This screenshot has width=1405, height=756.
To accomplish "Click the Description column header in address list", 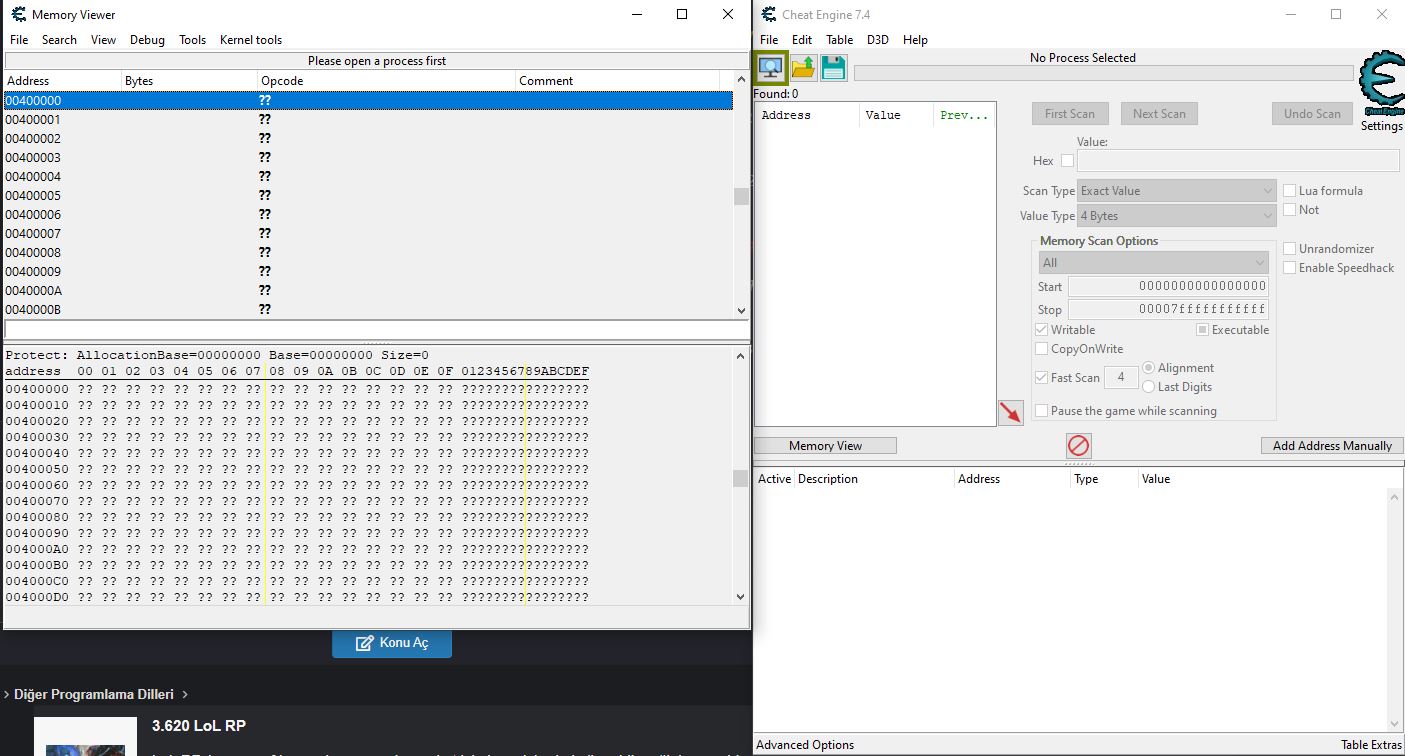I will coord(874,479).
